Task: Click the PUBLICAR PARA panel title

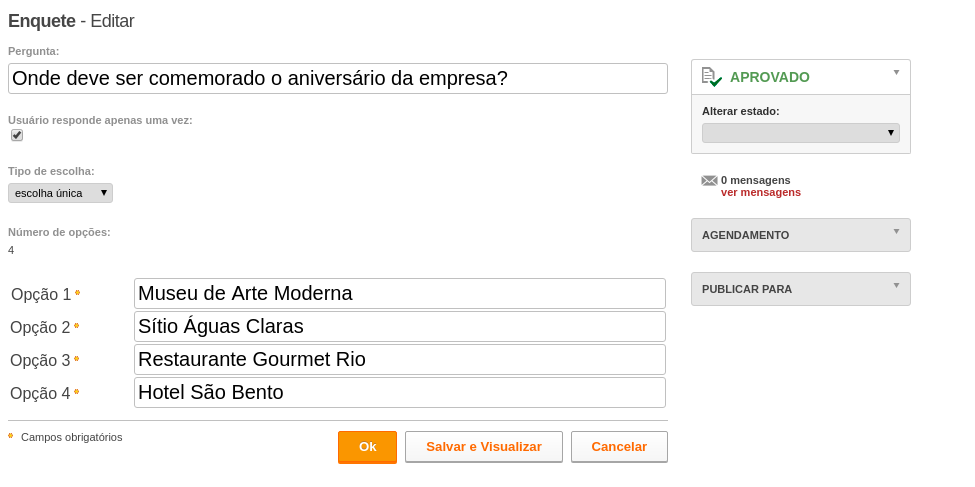Action: (747, 289)
